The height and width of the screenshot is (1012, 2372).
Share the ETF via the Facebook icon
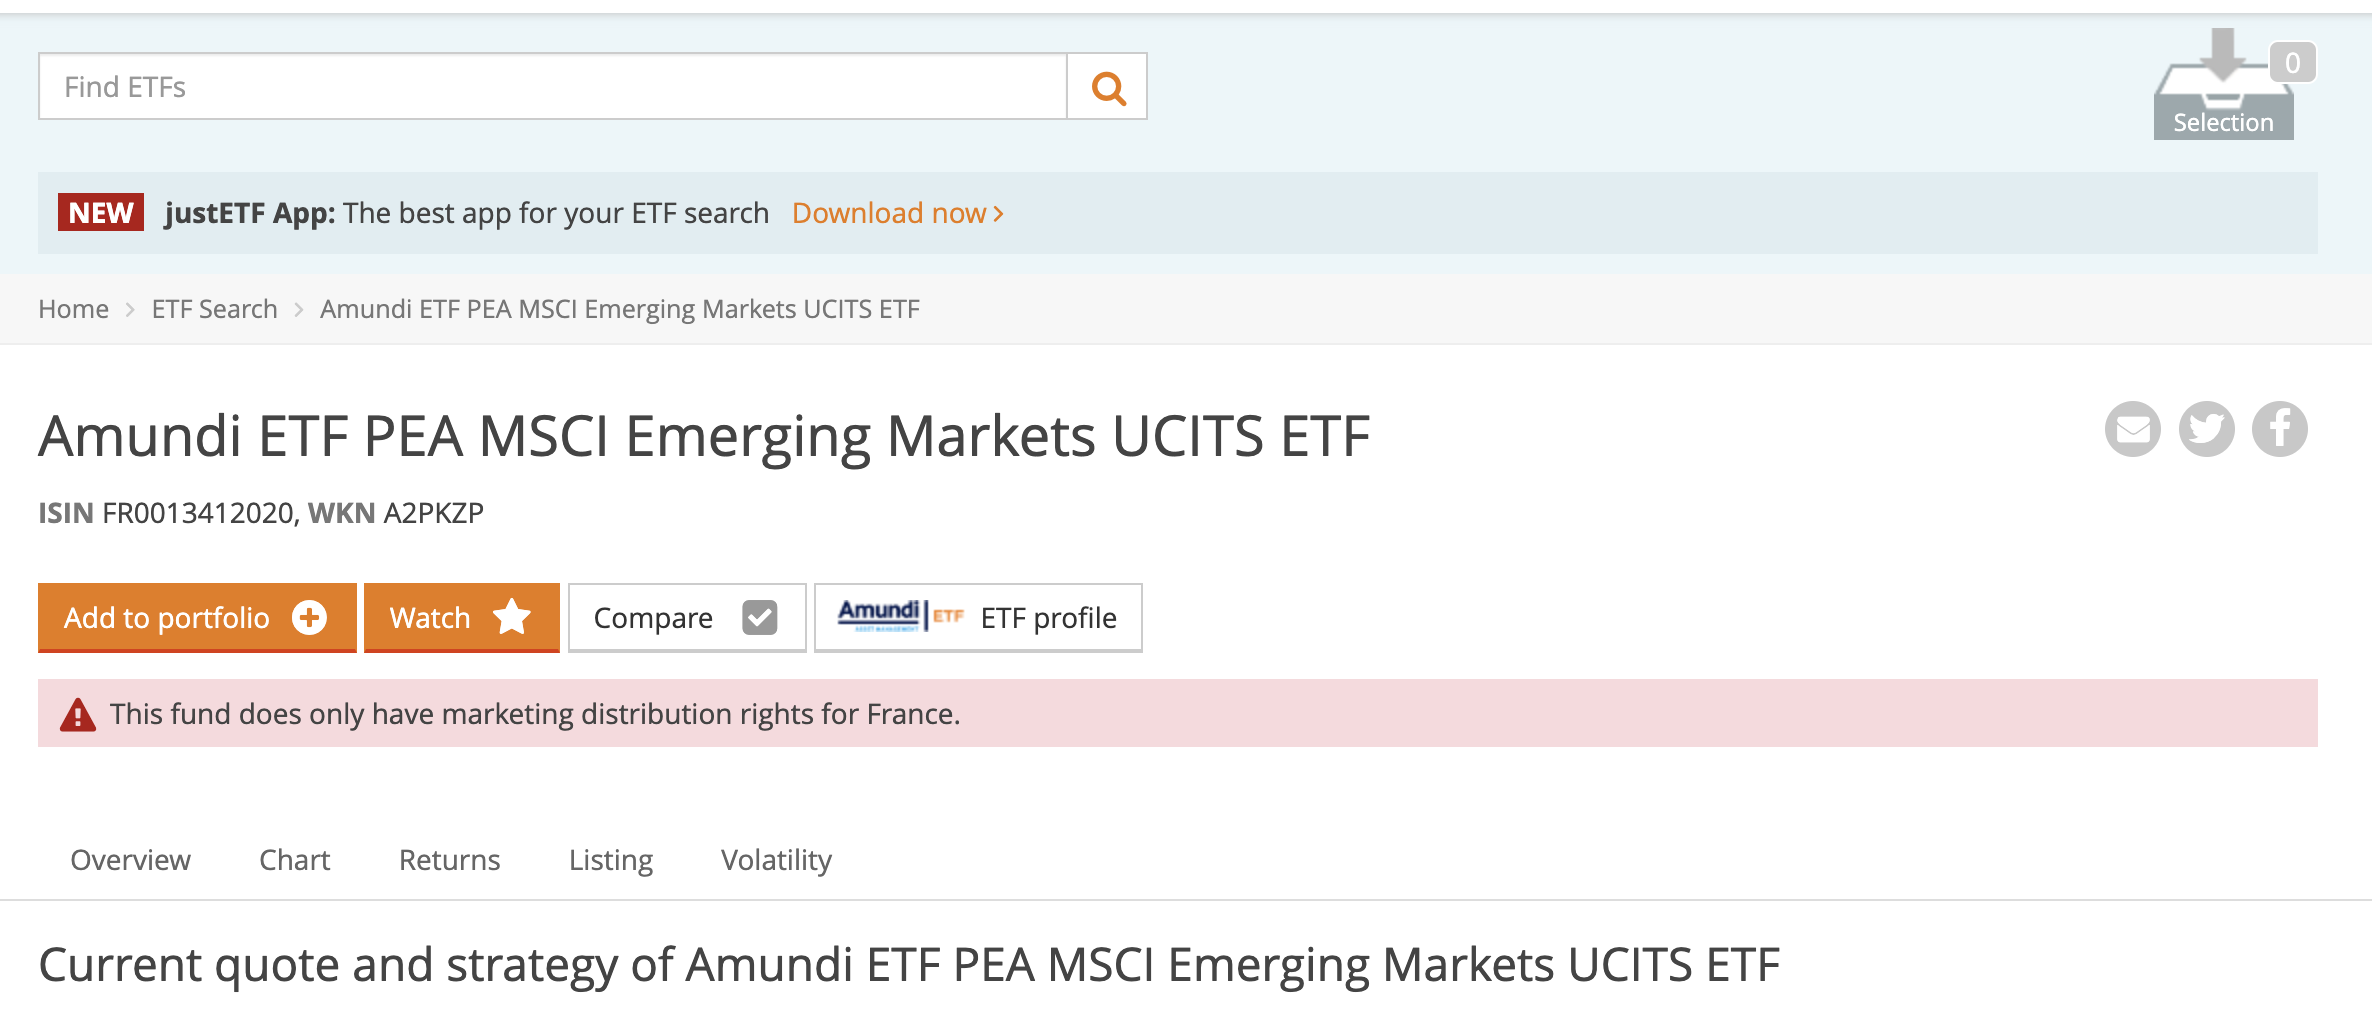[x=2279, y=429]
